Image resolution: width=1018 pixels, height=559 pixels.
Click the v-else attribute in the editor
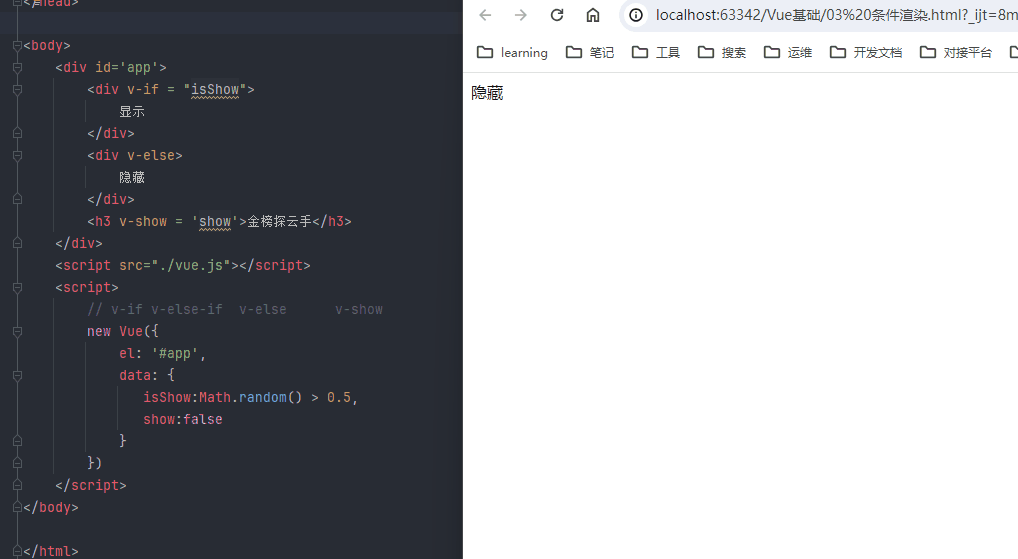point(151,156)
